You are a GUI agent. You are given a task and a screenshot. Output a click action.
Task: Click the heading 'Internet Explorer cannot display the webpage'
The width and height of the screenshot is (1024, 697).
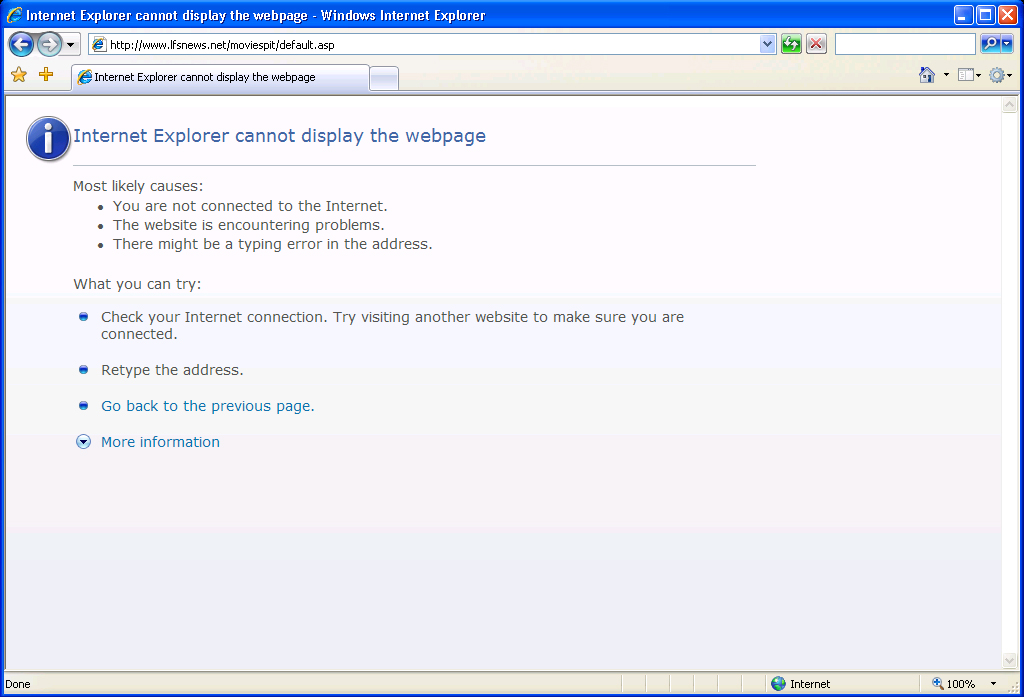point(280,136)
